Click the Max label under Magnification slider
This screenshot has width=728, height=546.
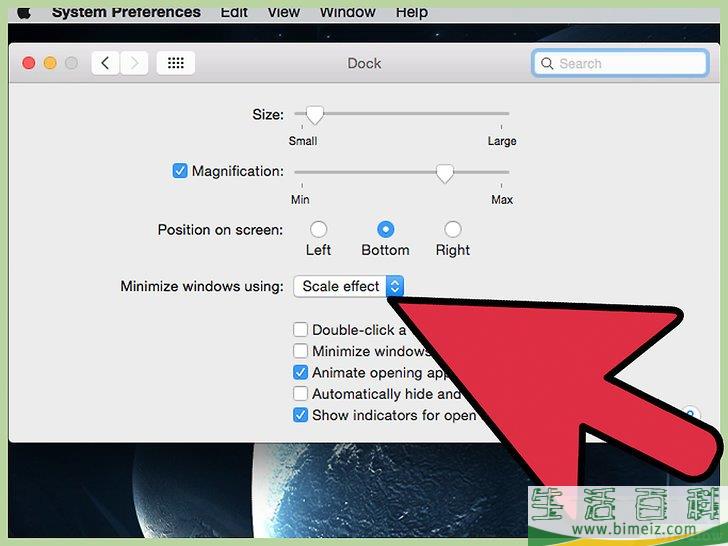pos(502,200)
